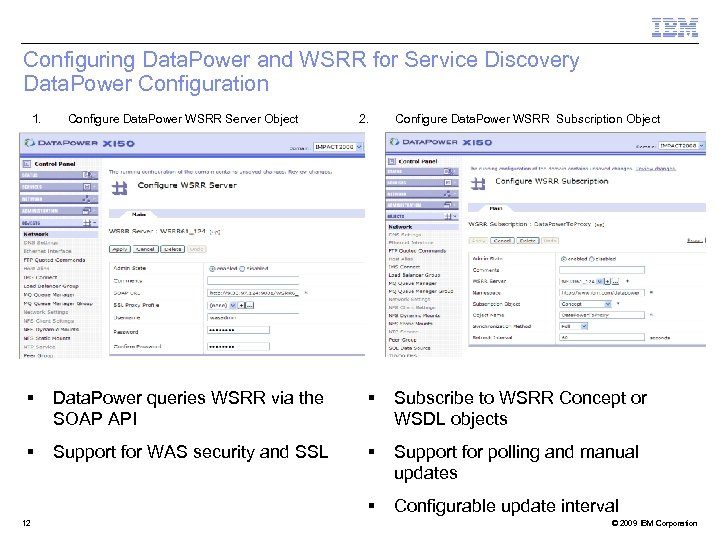Image resolution: width=720 pixels, height=540 pixels.
Task: Open Peer Group in WSRR Subscription sidebar
Action: coord(402,340)
